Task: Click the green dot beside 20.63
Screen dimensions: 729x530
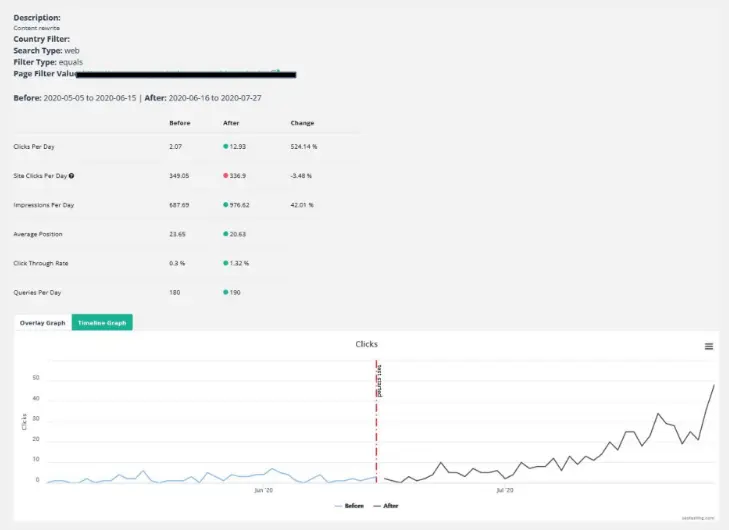Action: [225, 234]
